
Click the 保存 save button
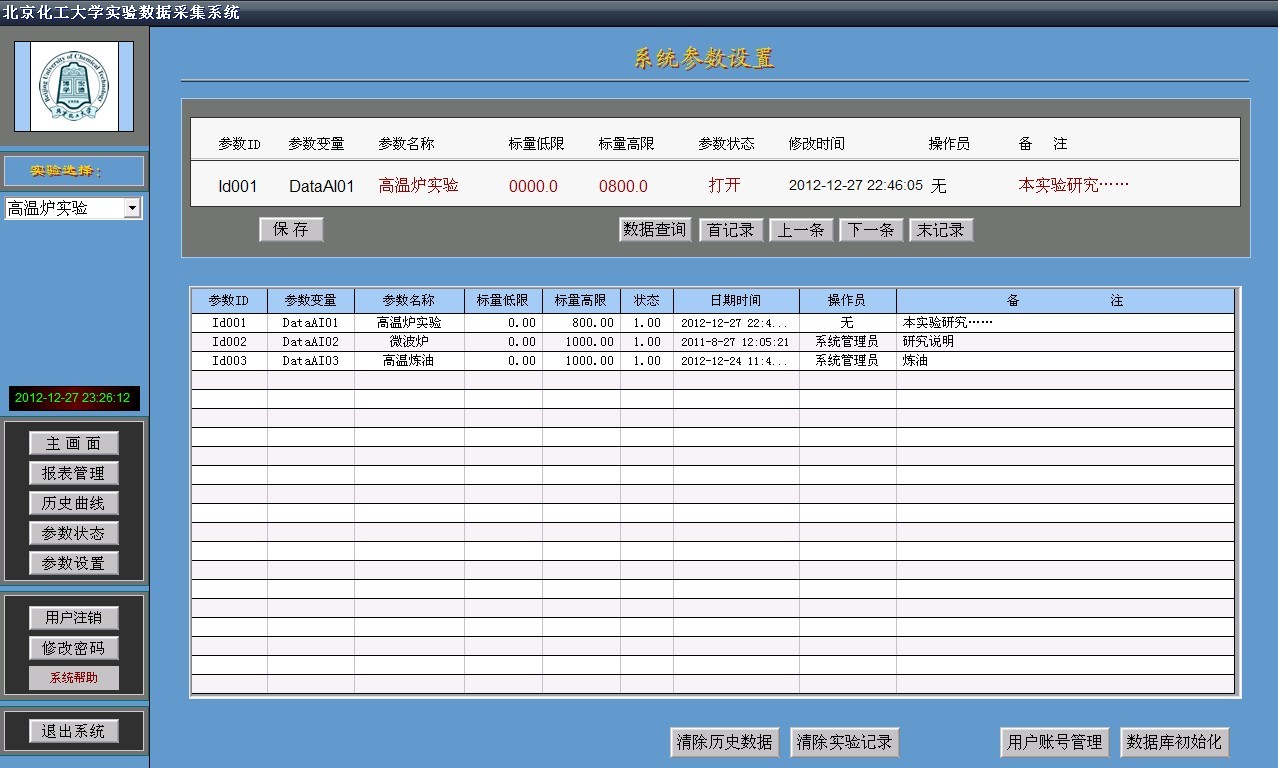(291, 230)
